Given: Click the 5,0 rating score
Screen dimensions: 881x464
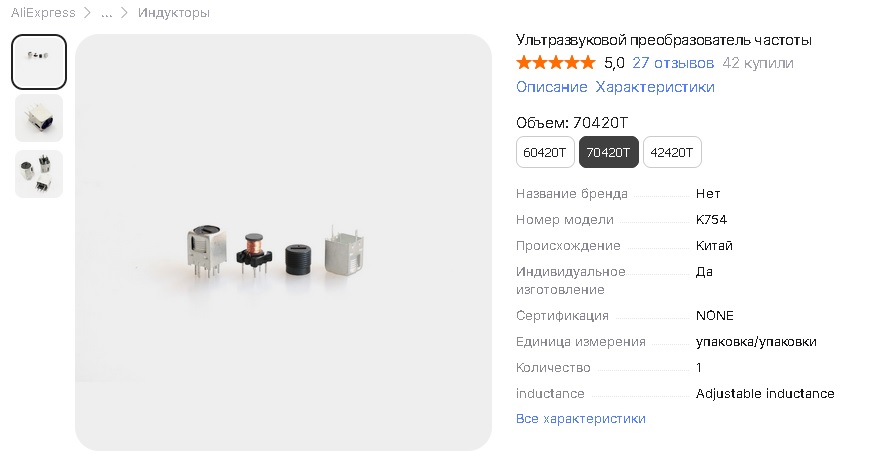Looking at the screenshot, I should coord(614,63).
